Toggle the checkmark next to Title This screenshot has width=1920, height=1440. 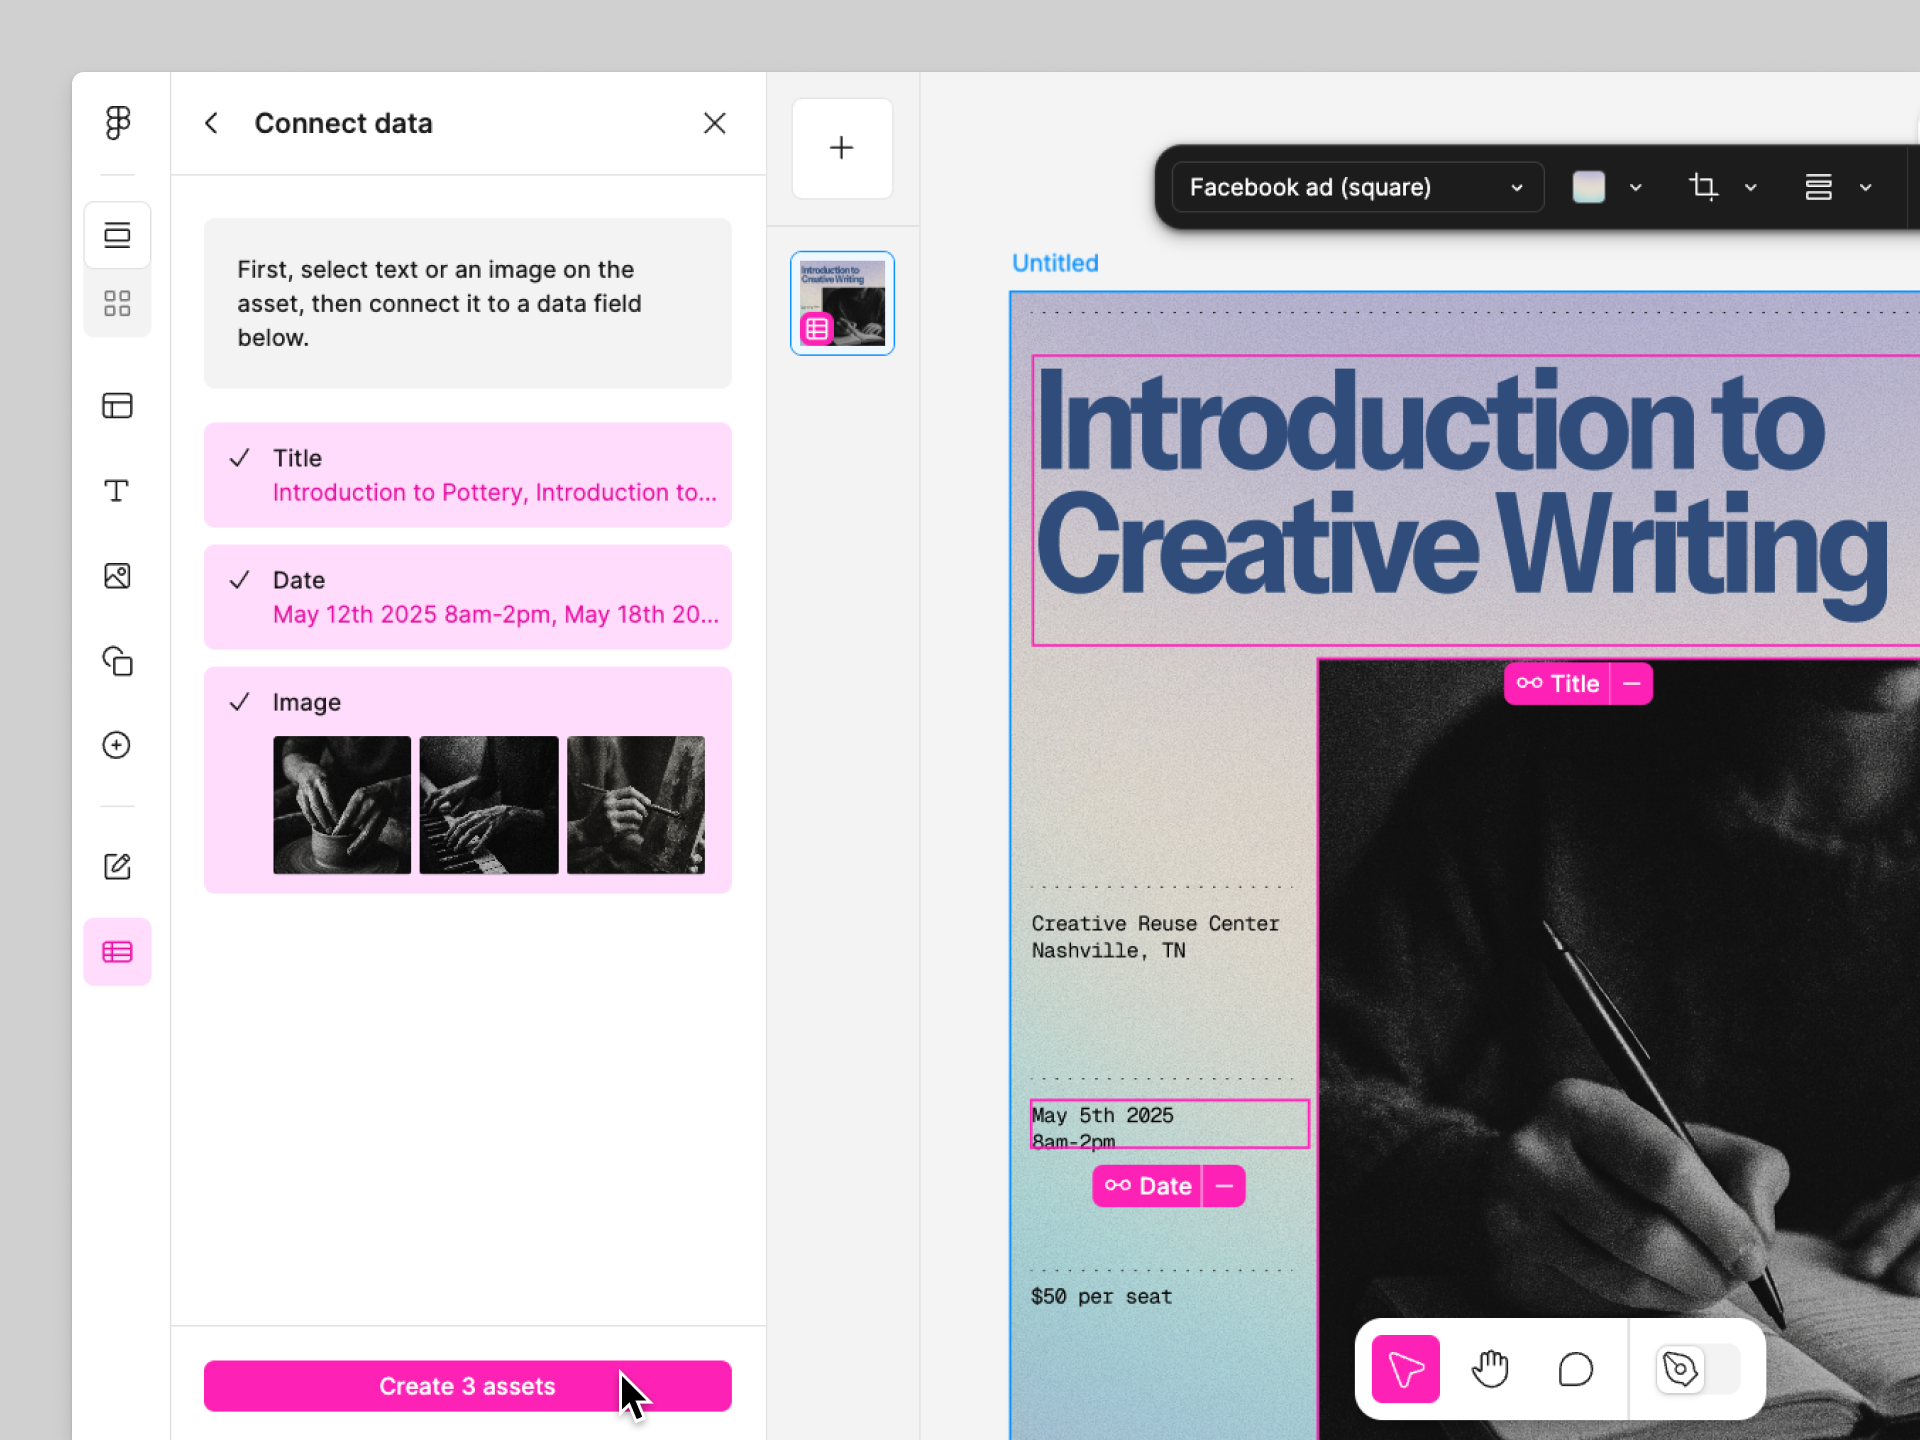pos(239,458)
